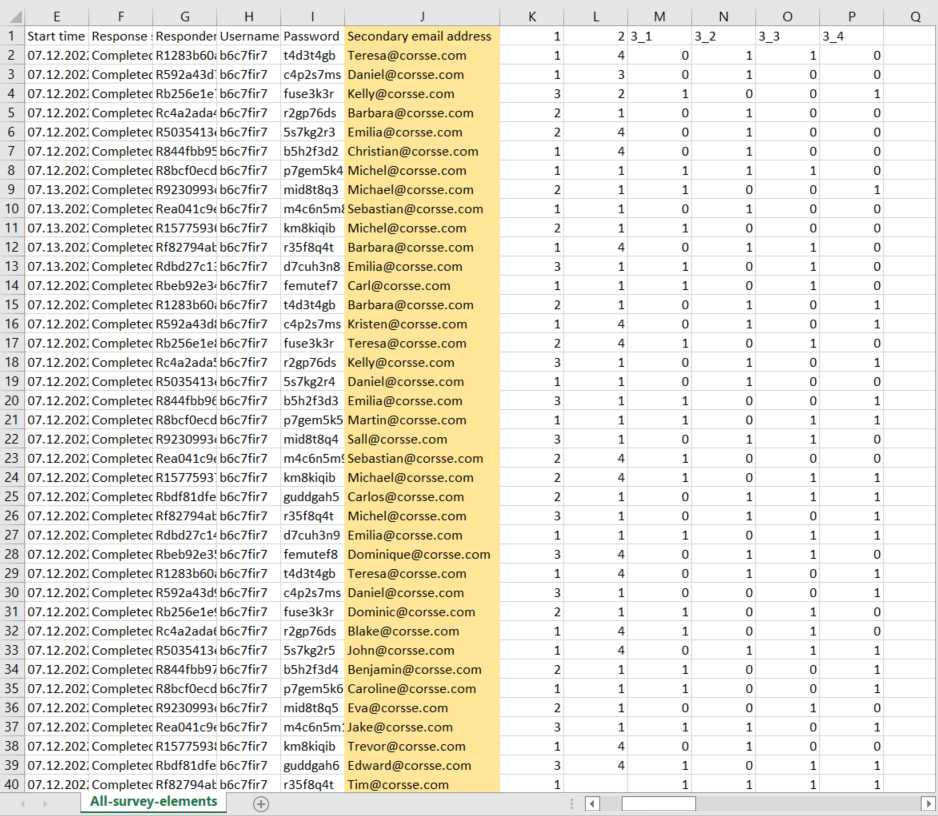Screen dimensions: 938x816
Task: Select the 3_4 column header cell
Action: click(850, 36)
